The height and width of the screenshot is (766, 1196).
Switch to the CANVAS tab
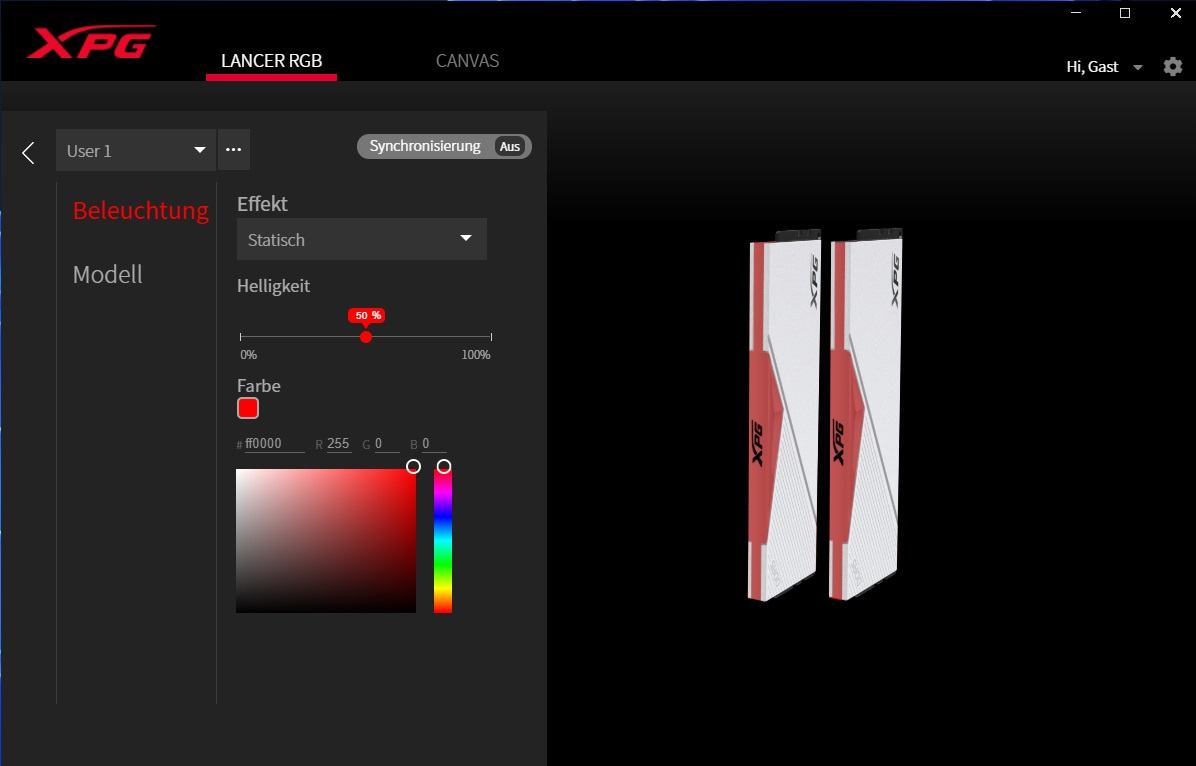coord(468,61)
